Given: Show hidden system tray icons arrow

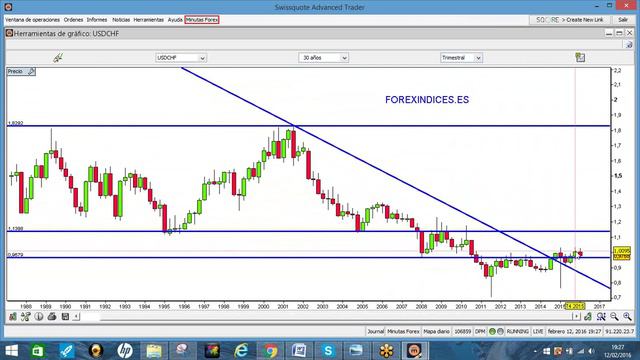Looking at the screenshot, I should click(535, 351).
